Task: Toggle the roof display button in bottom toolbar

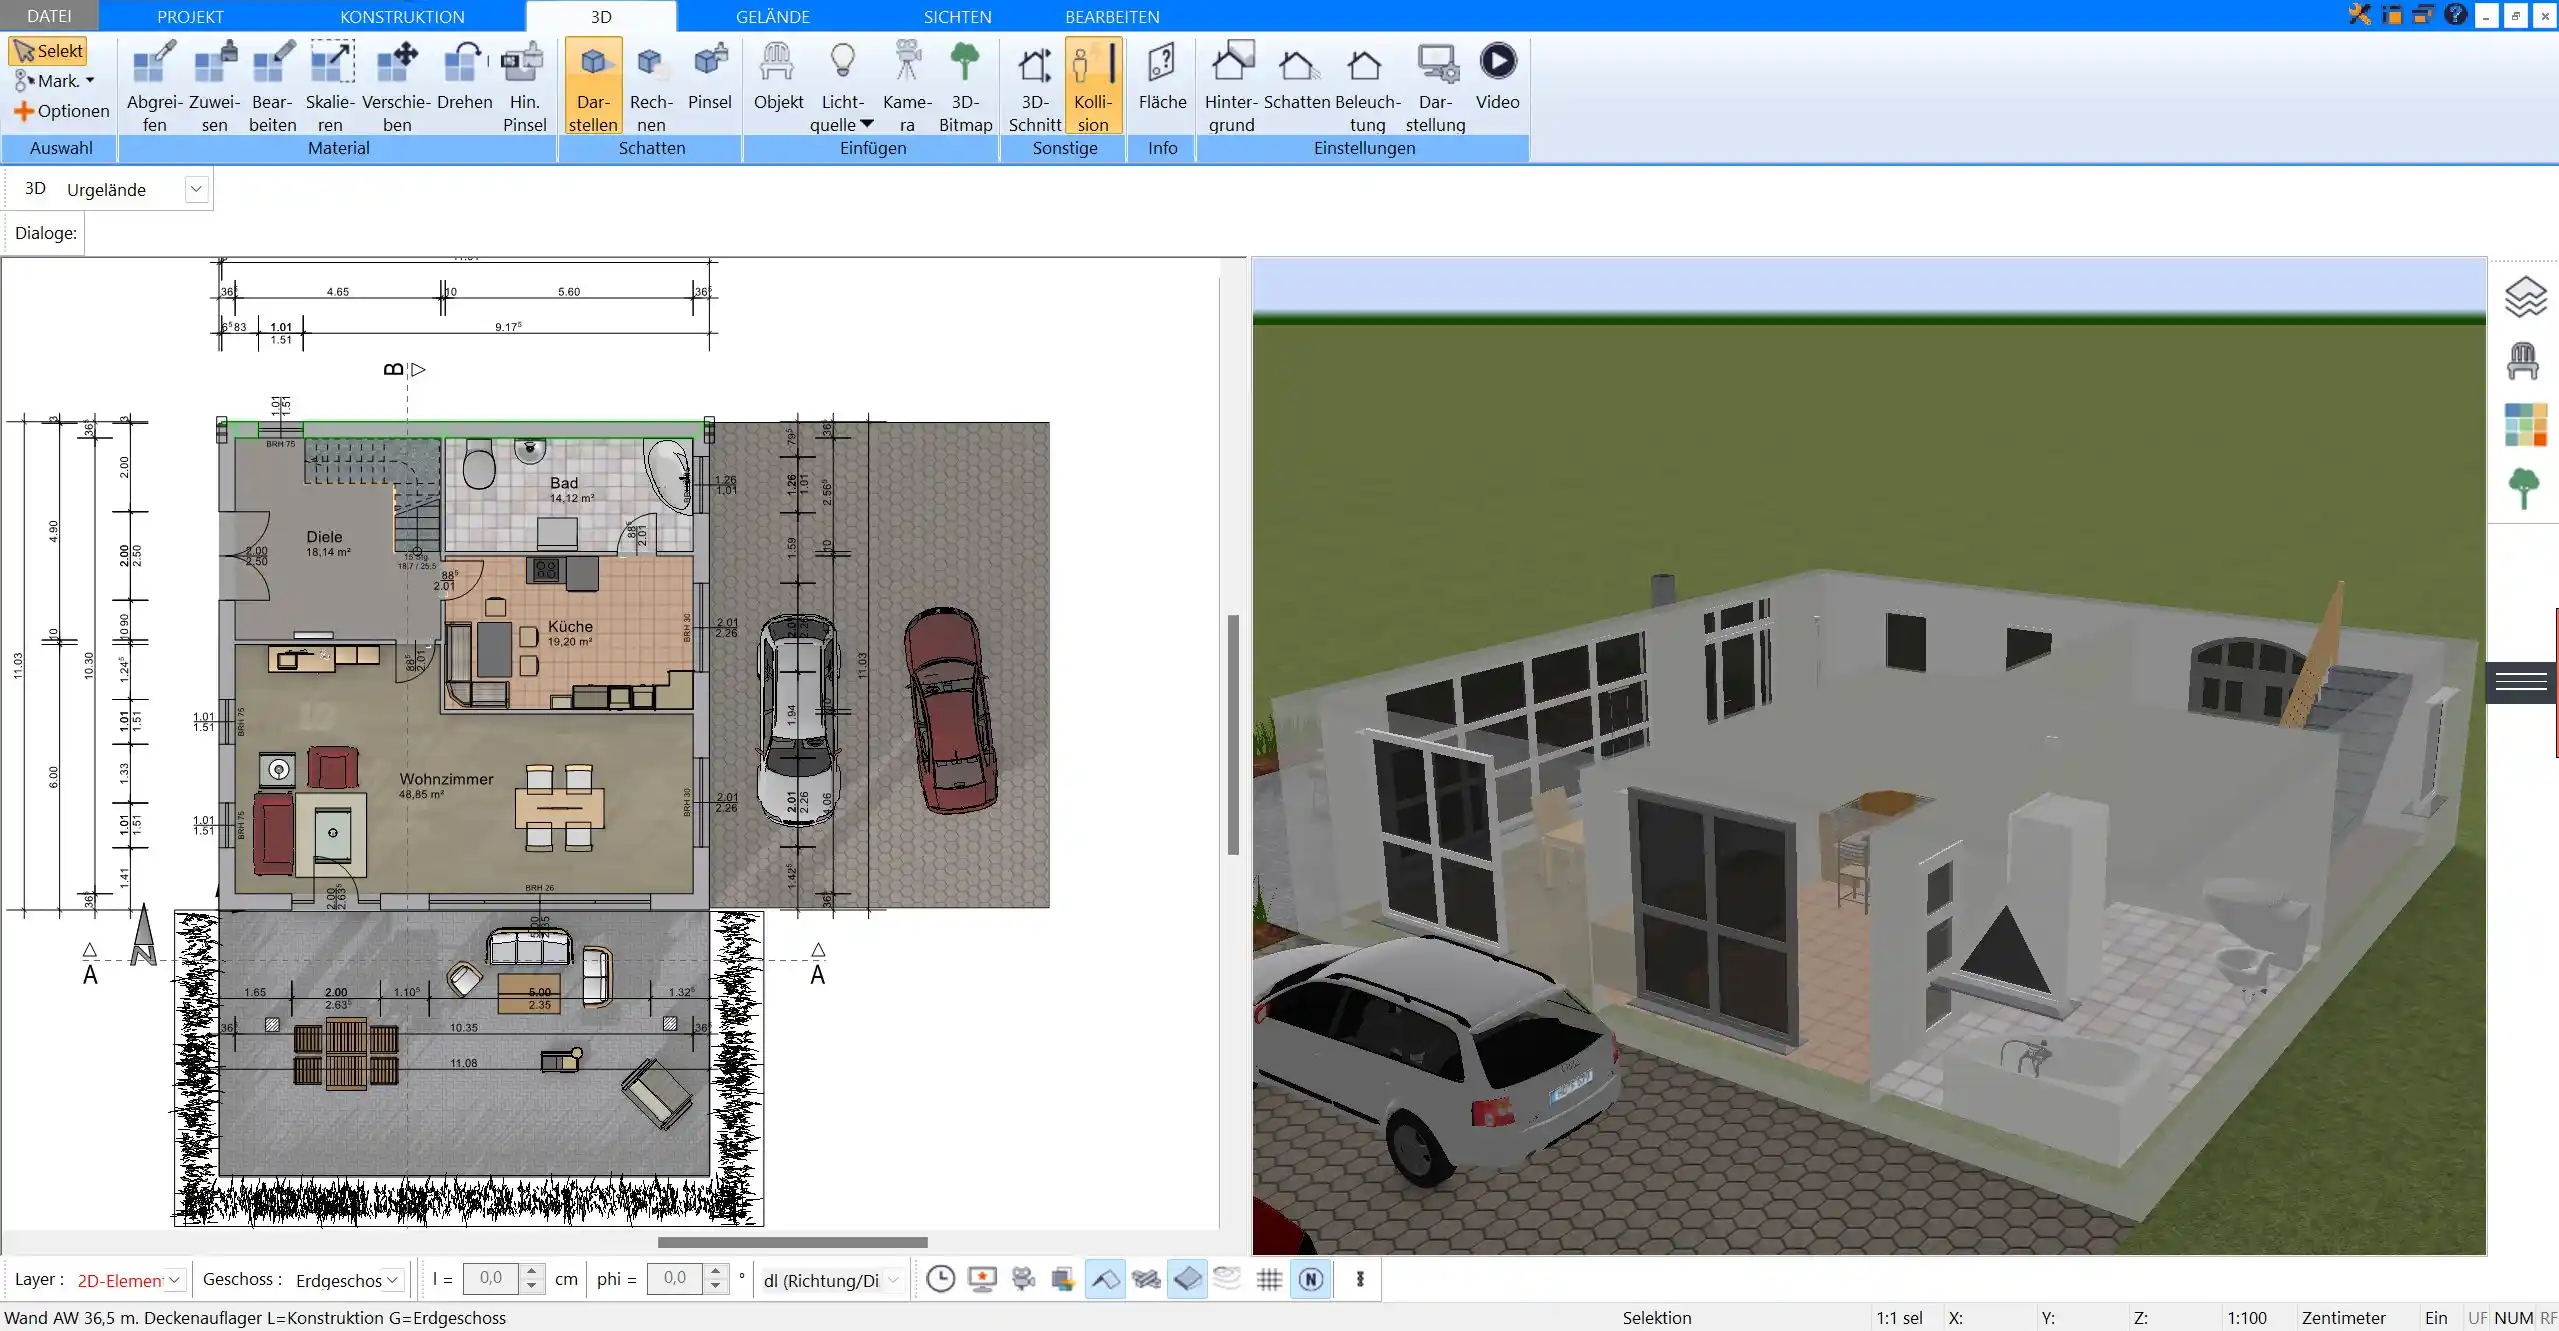Action: pos(1105,1279)
